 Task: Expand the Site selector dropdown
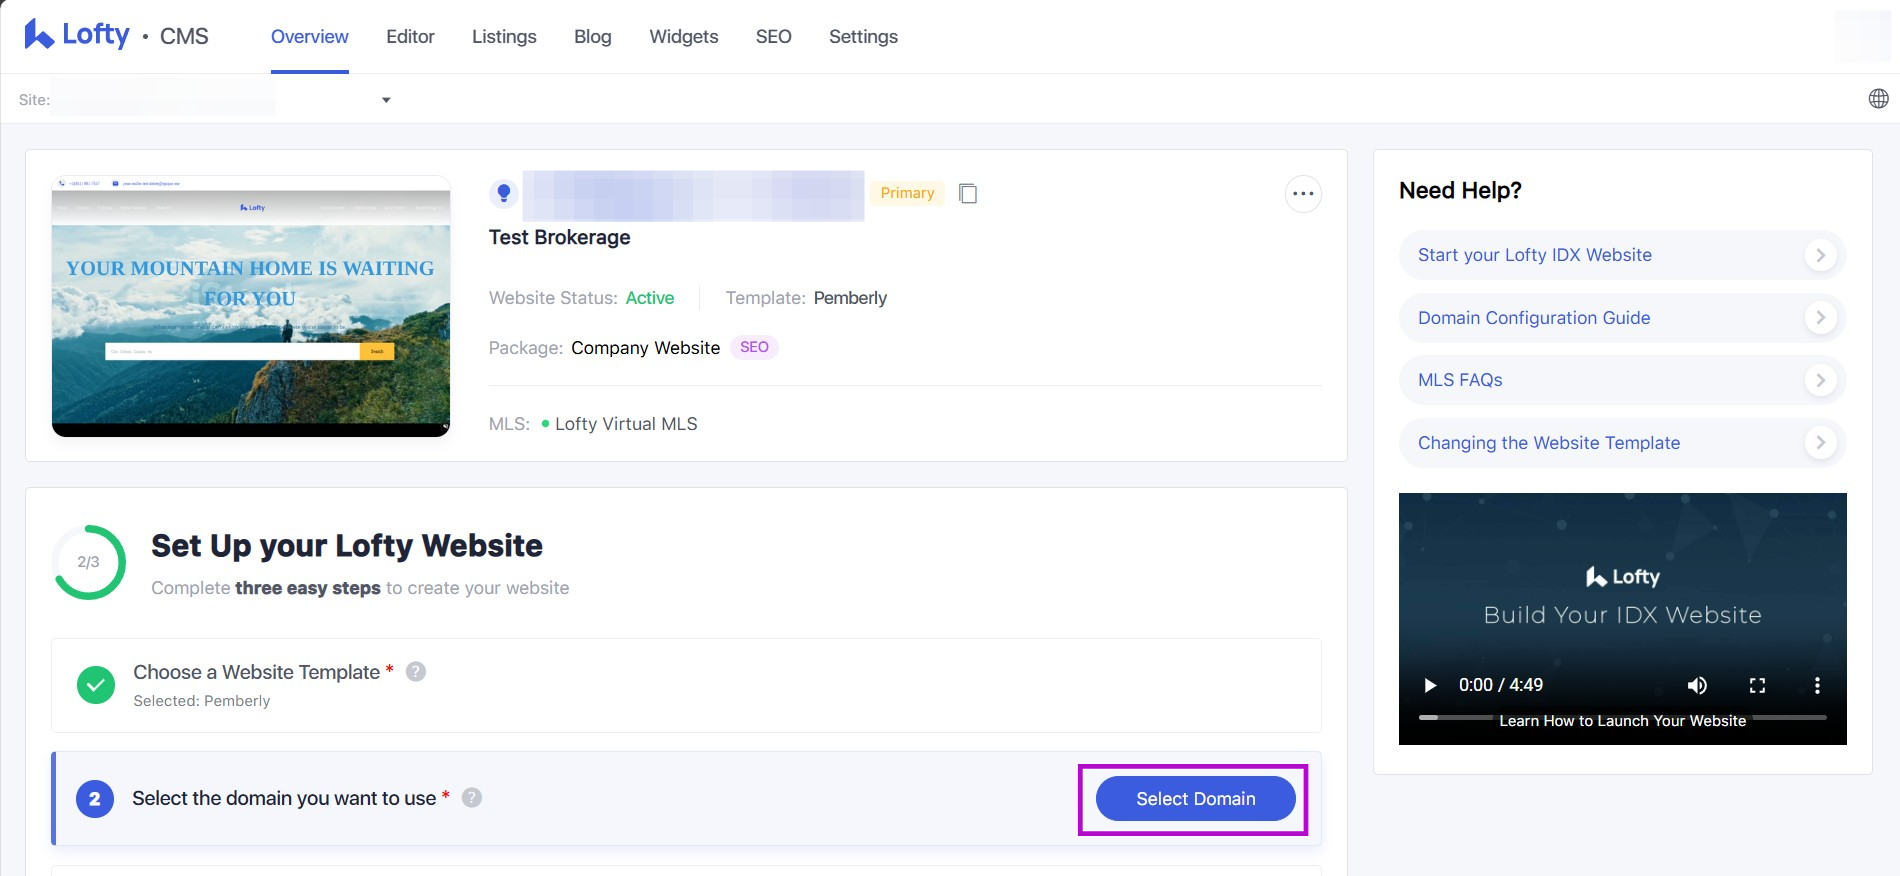tap(386, 100)
